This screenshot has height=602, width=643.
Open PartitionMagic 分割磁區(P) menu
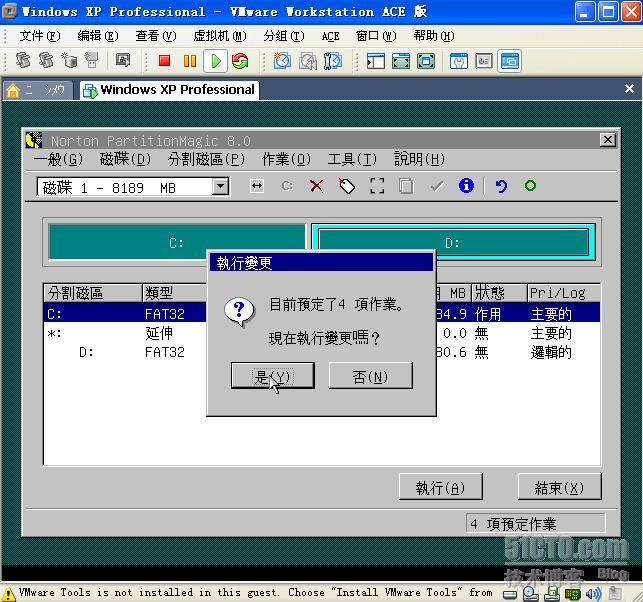tap(206, 159)
